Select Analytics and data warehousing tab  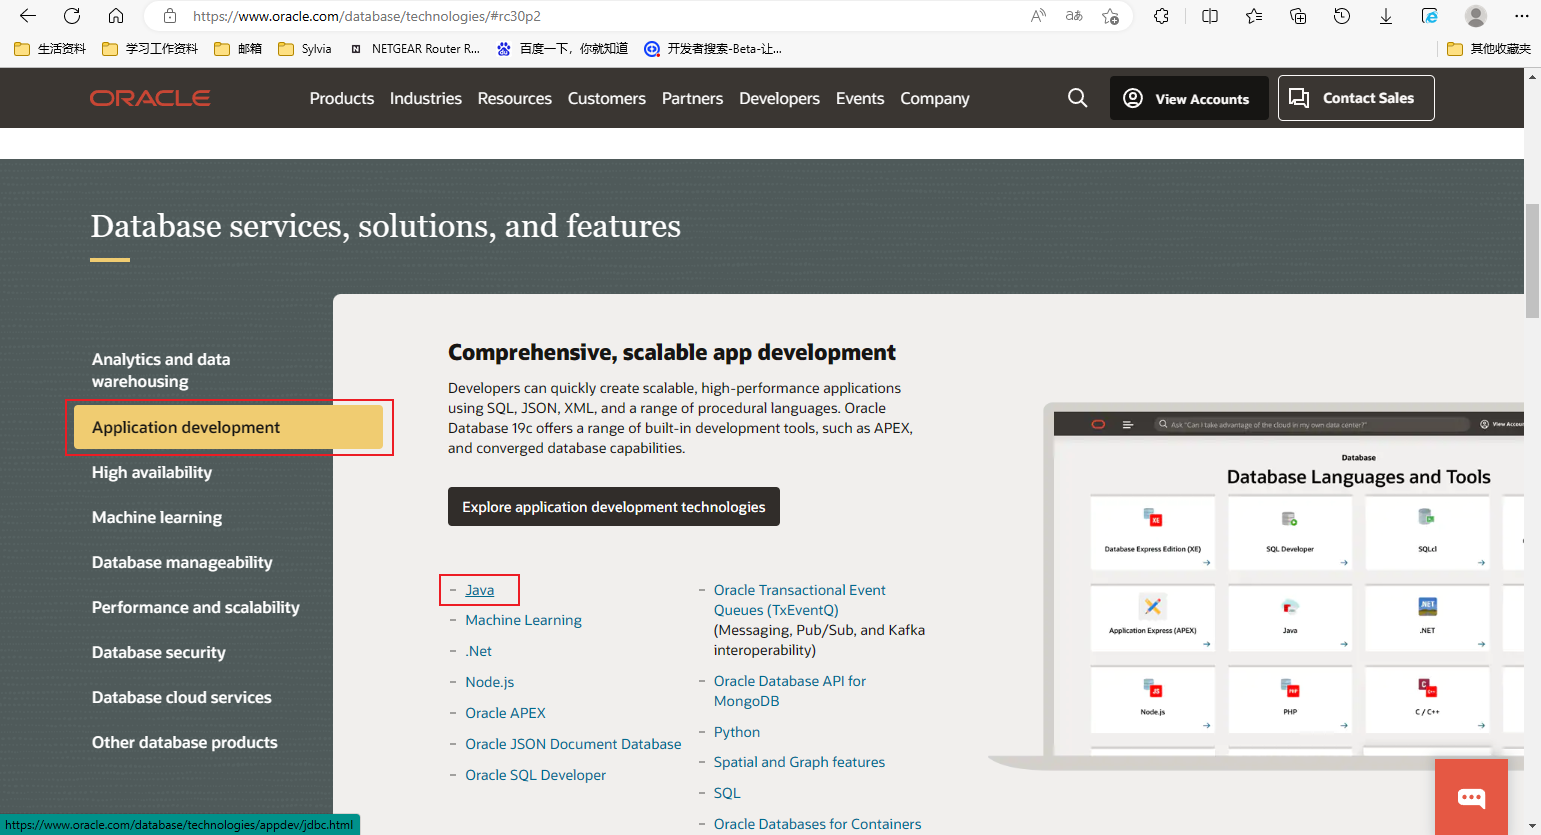(x=161, y=370)
